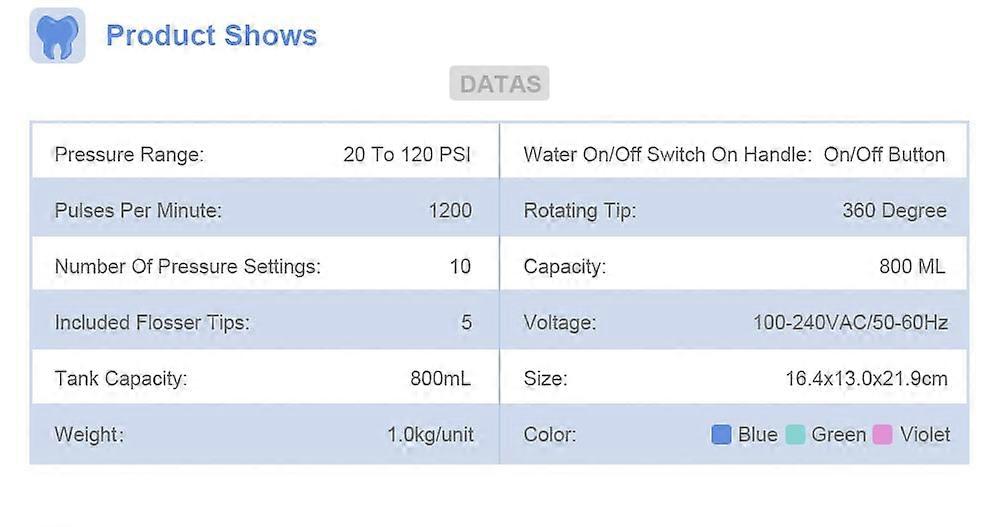This screenshot has height=527, width=1000.
Task: Click the Rotating Tip label
Action: tap(580, 211)
